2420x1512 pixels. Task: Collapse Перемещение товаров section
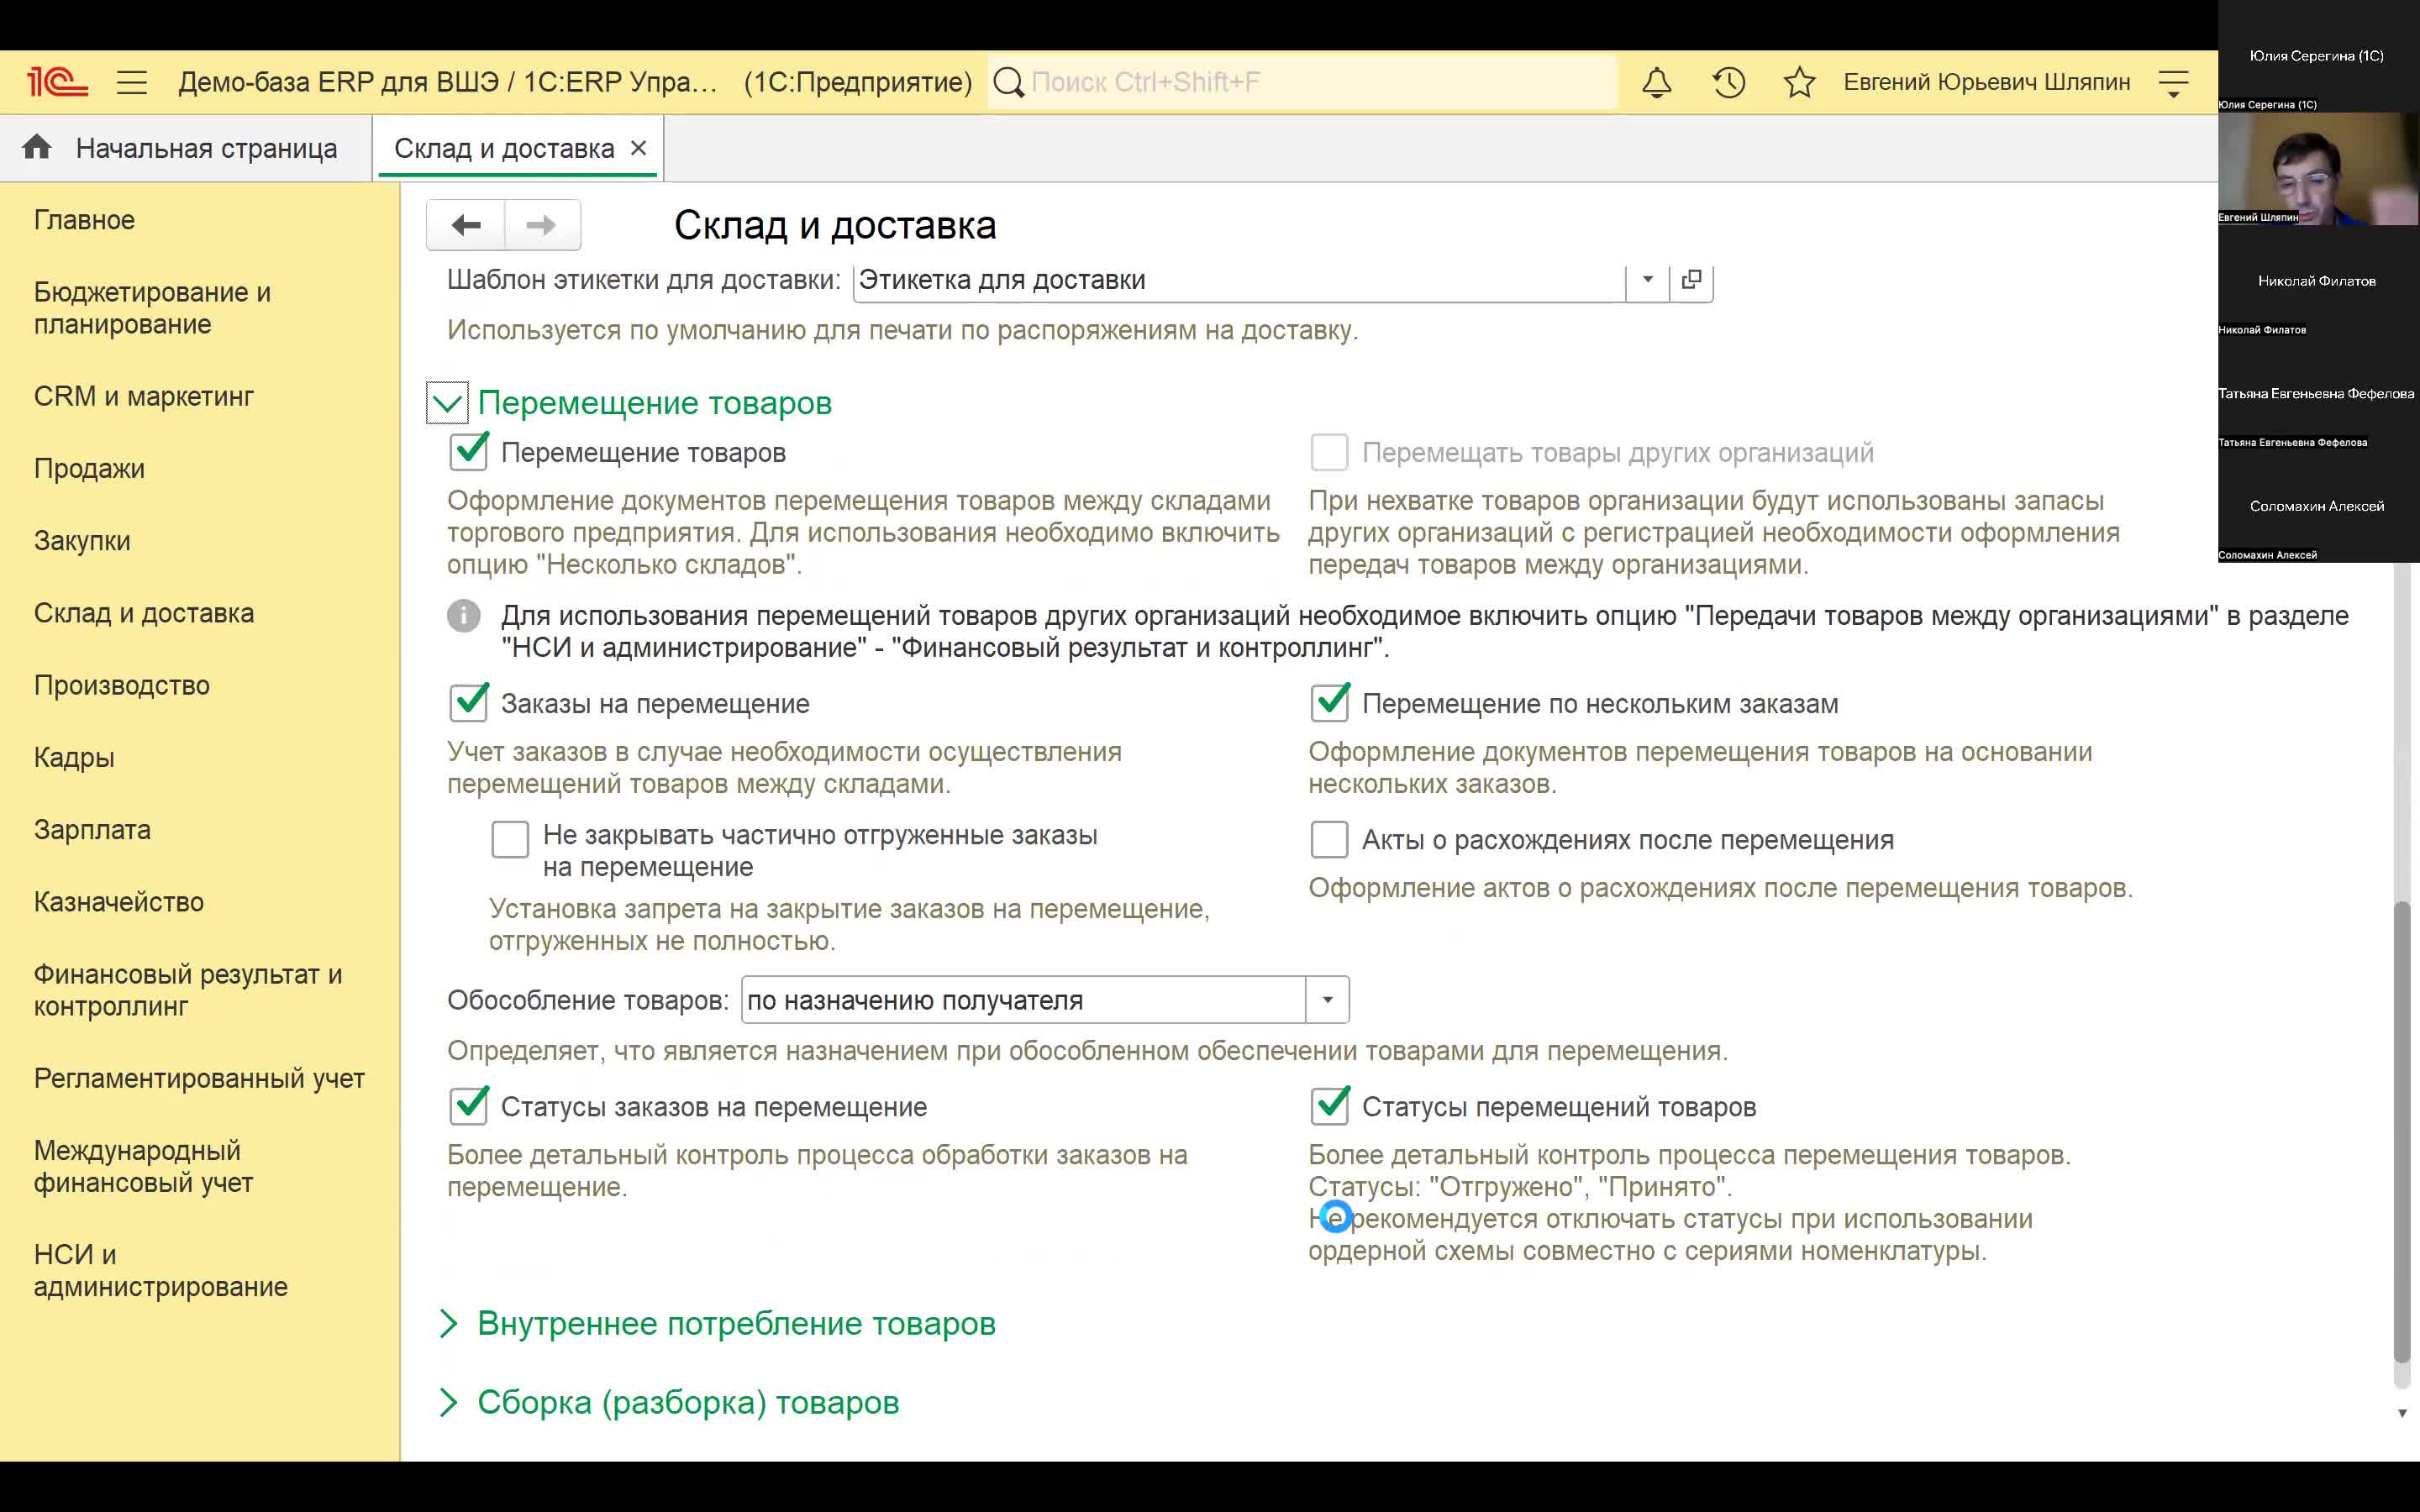pyautogui.click(x=447, y=403)
